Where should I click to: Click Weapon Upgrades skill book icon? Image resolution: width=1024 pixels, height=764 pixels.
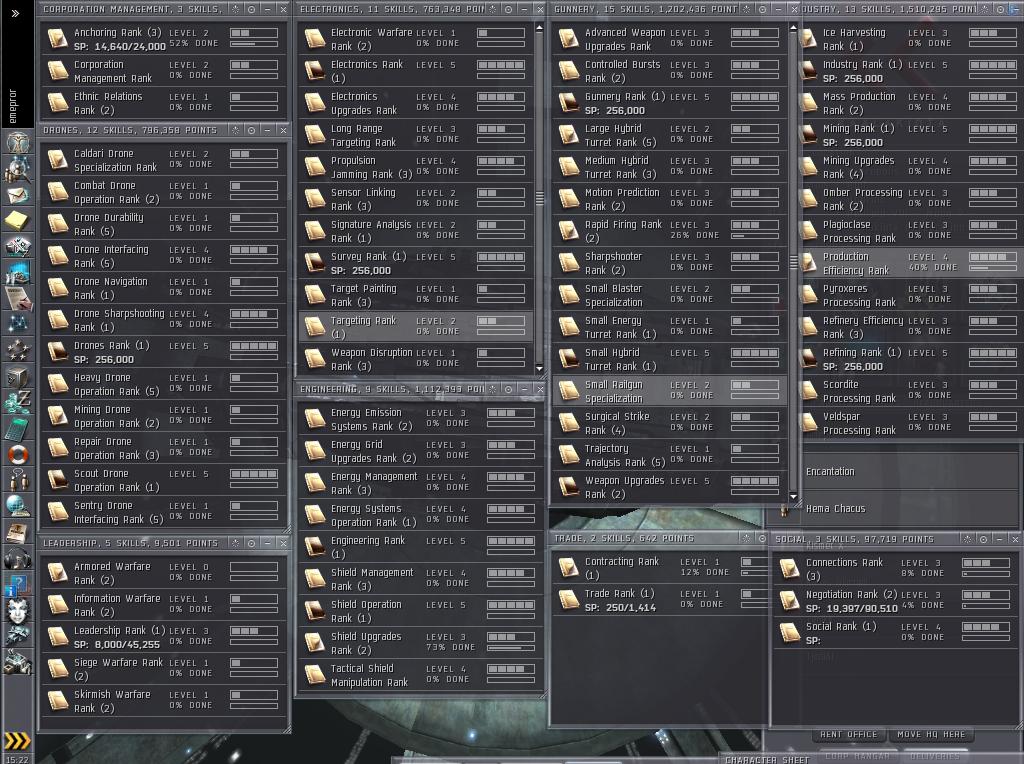(569, 486)
